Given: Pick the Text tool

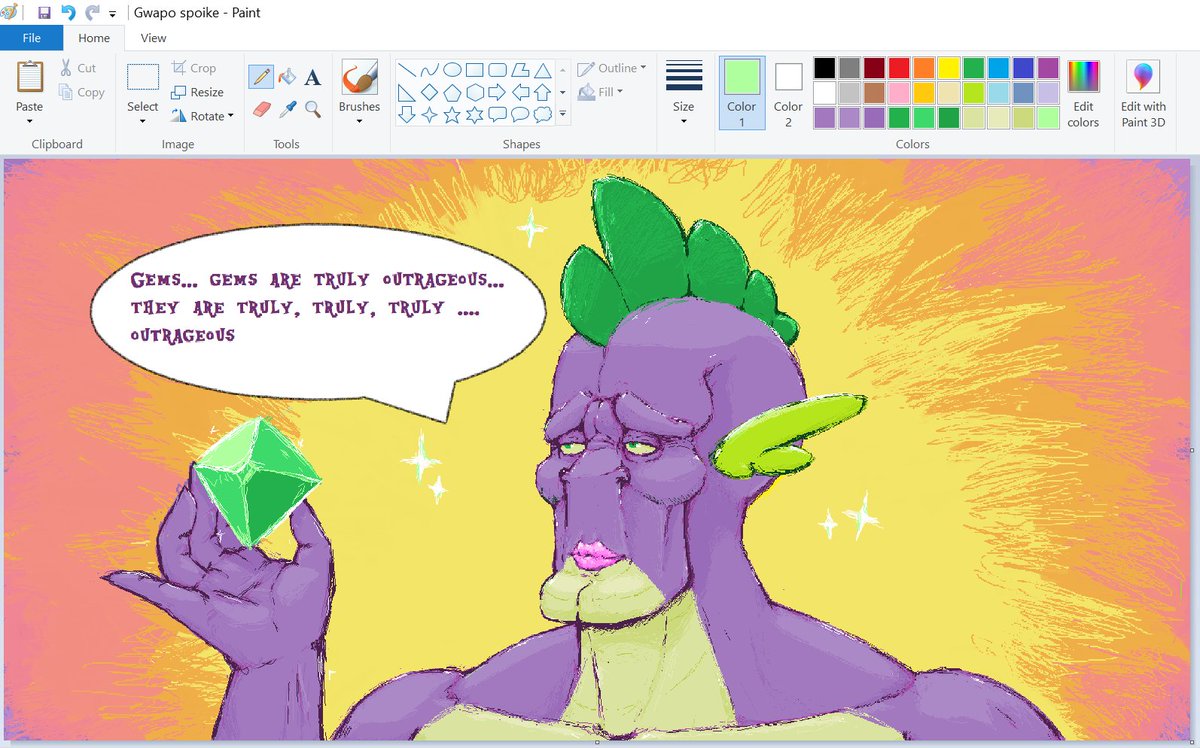Looking at the screenshot, I should [313, 77].
